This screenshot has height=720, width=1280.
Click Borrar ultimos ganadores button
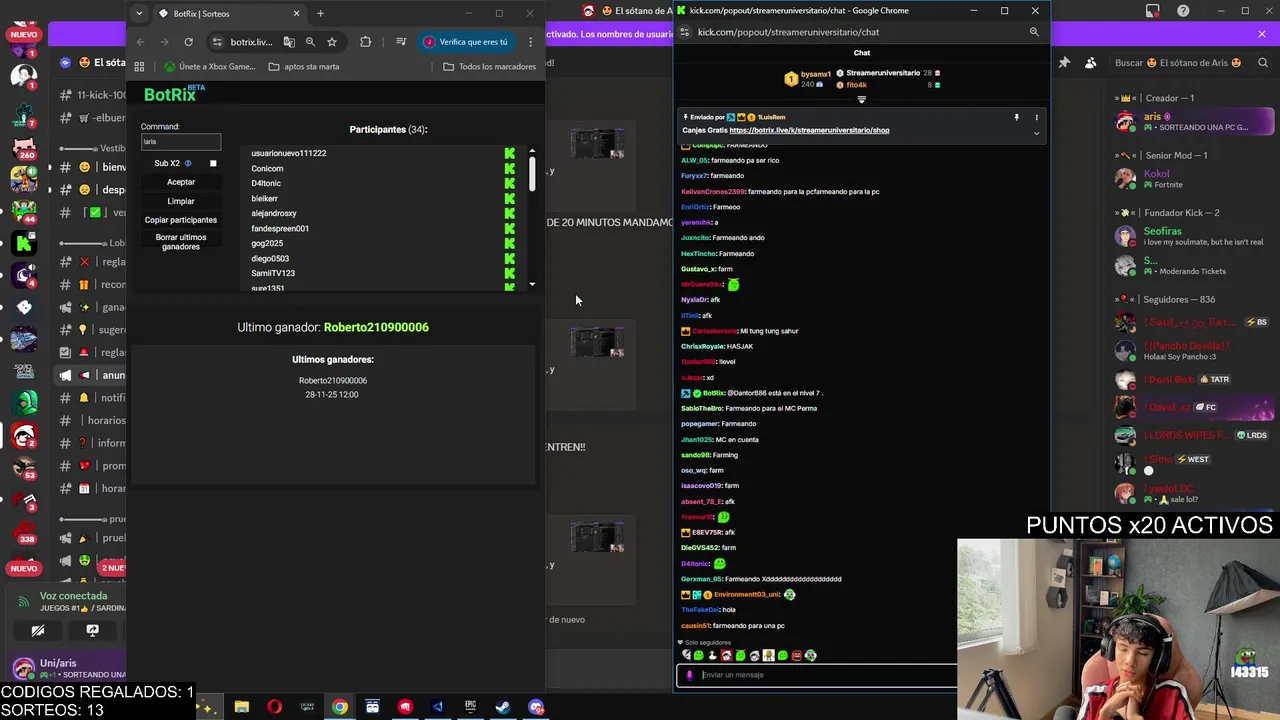[181, 242]
